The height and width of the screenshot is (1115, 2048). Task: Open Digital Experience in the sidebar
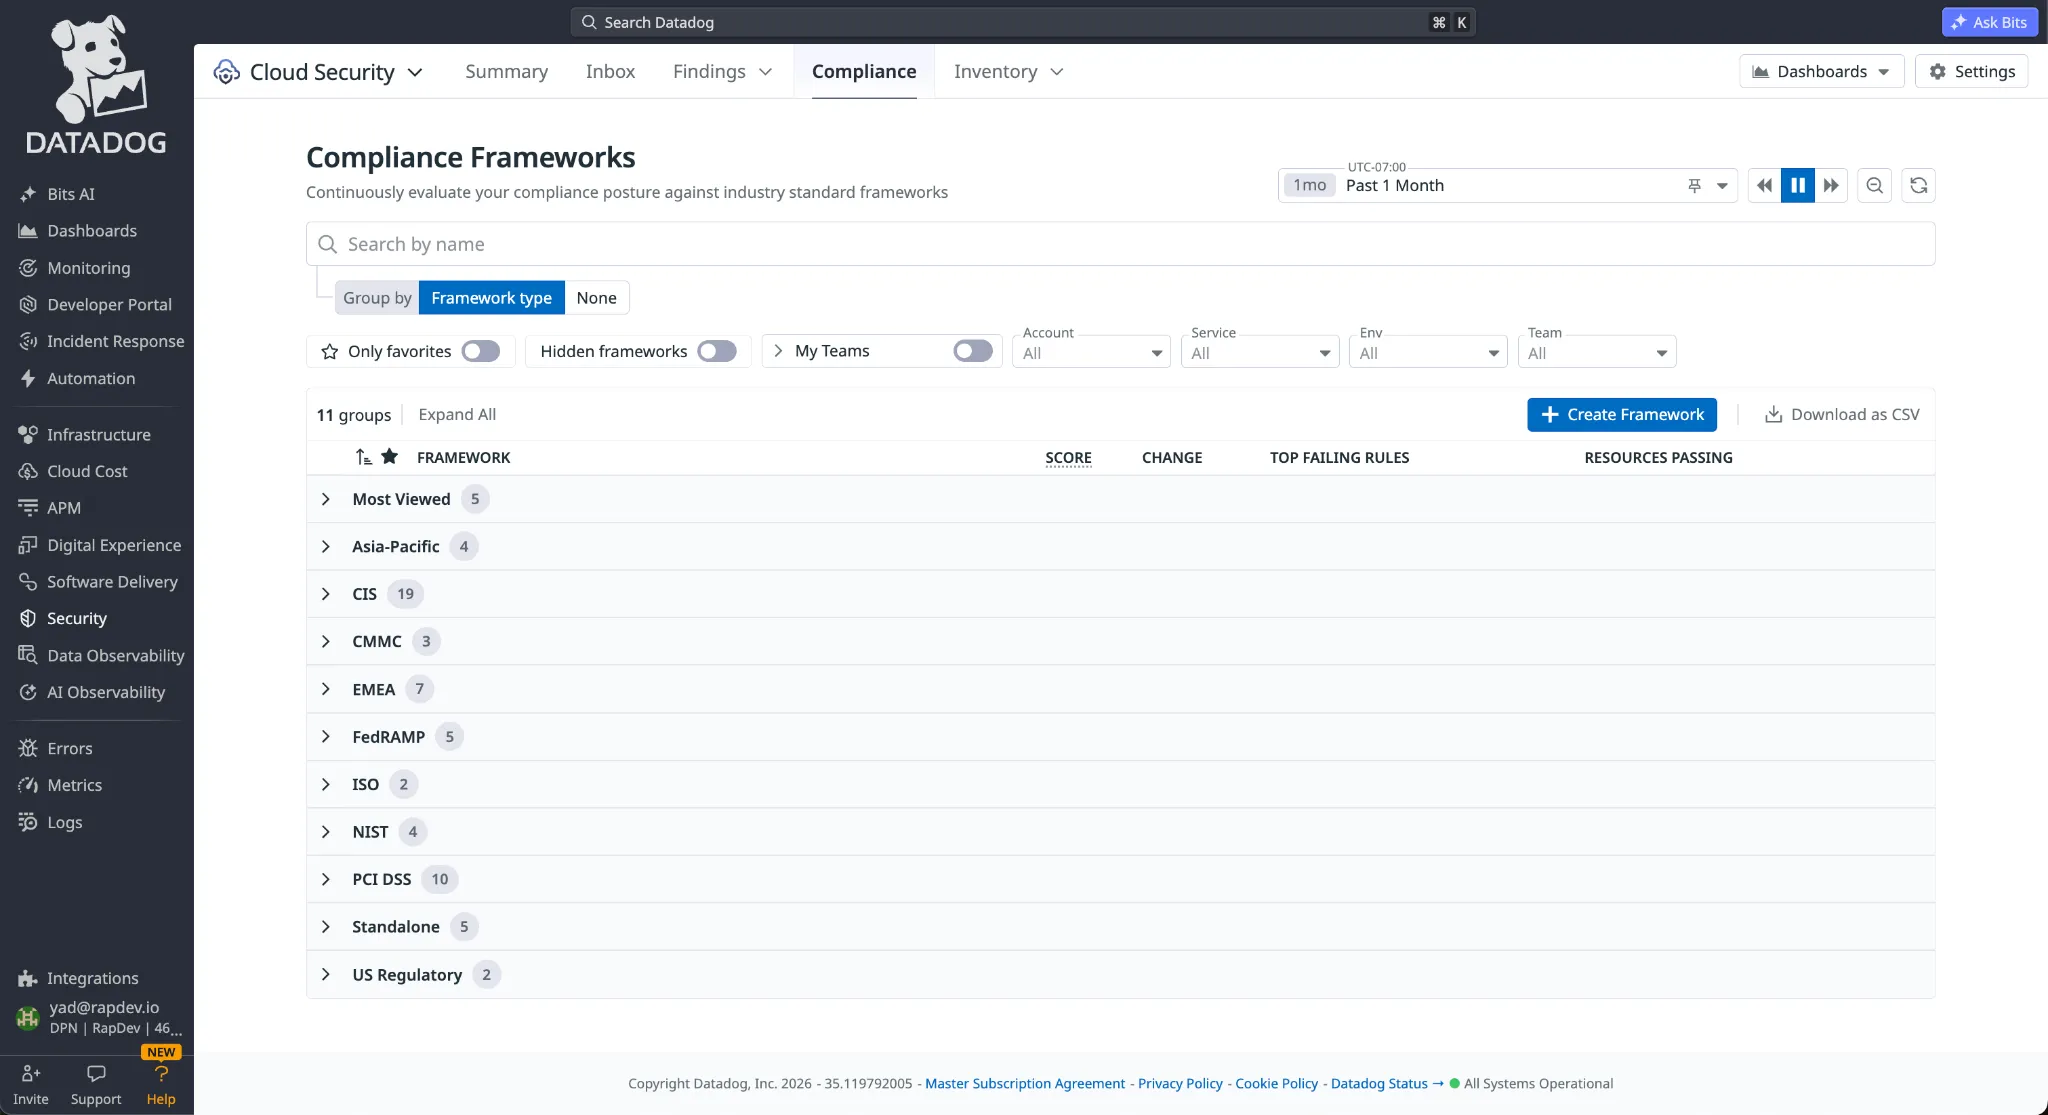[99, 545]
